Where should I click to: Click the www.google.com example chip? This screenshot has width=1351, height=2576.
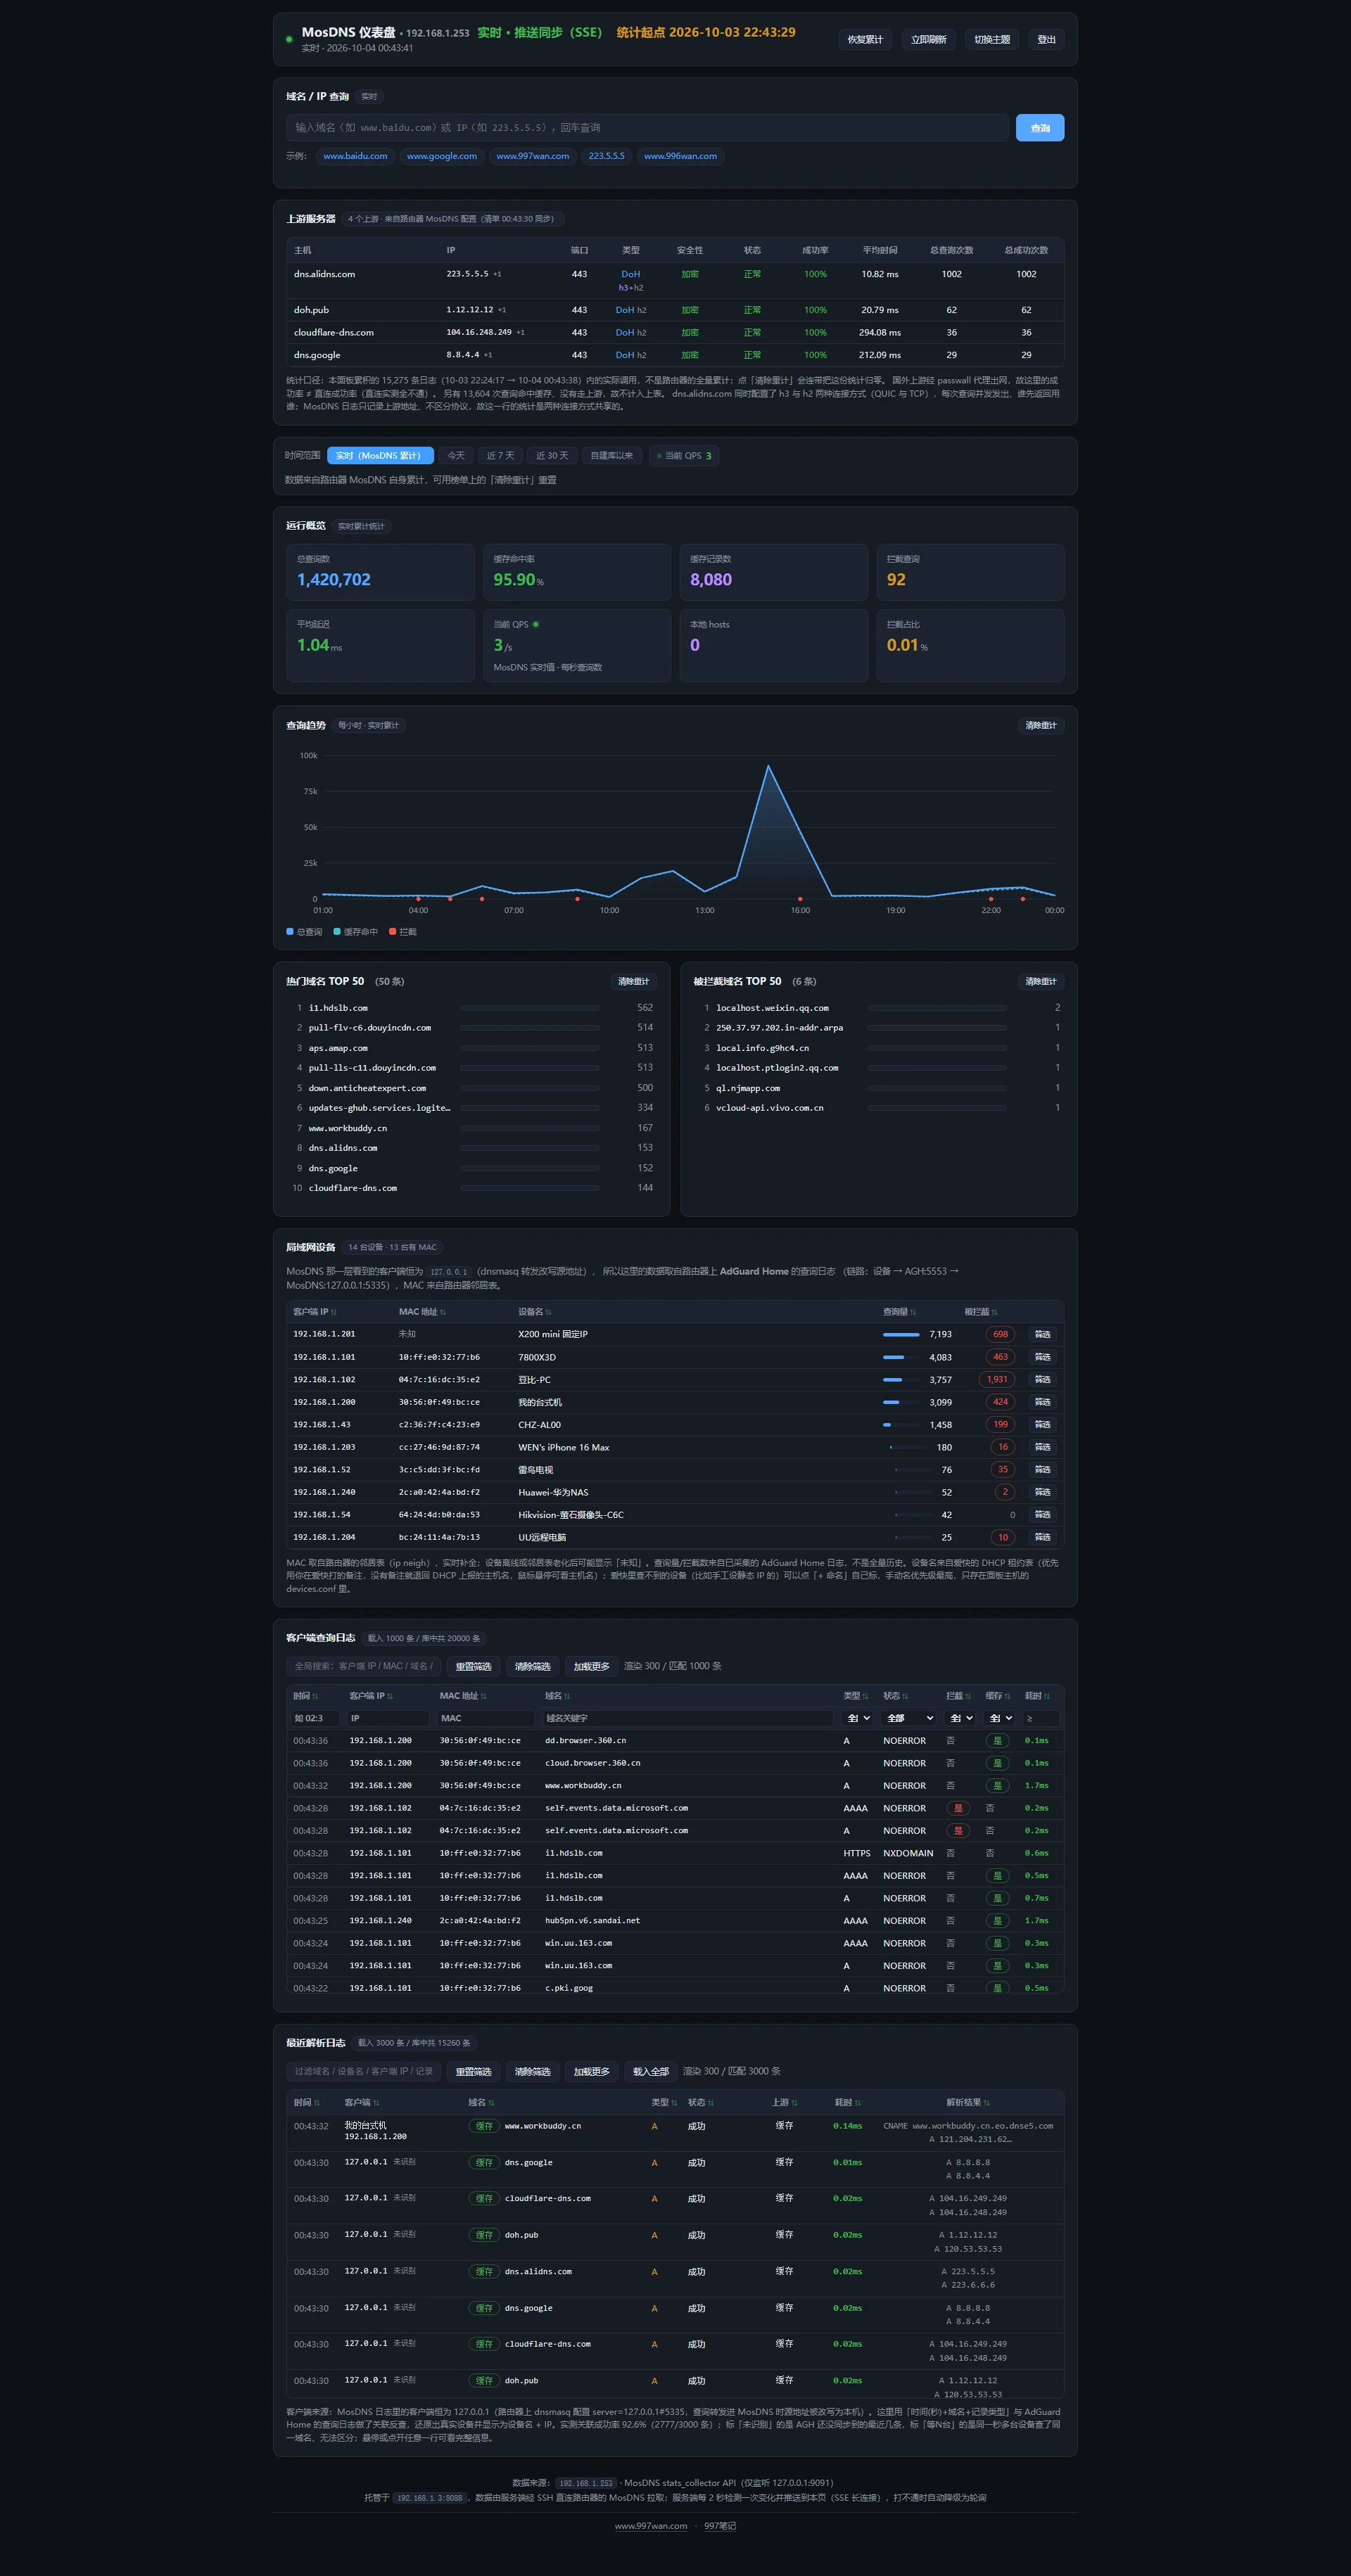442,156
